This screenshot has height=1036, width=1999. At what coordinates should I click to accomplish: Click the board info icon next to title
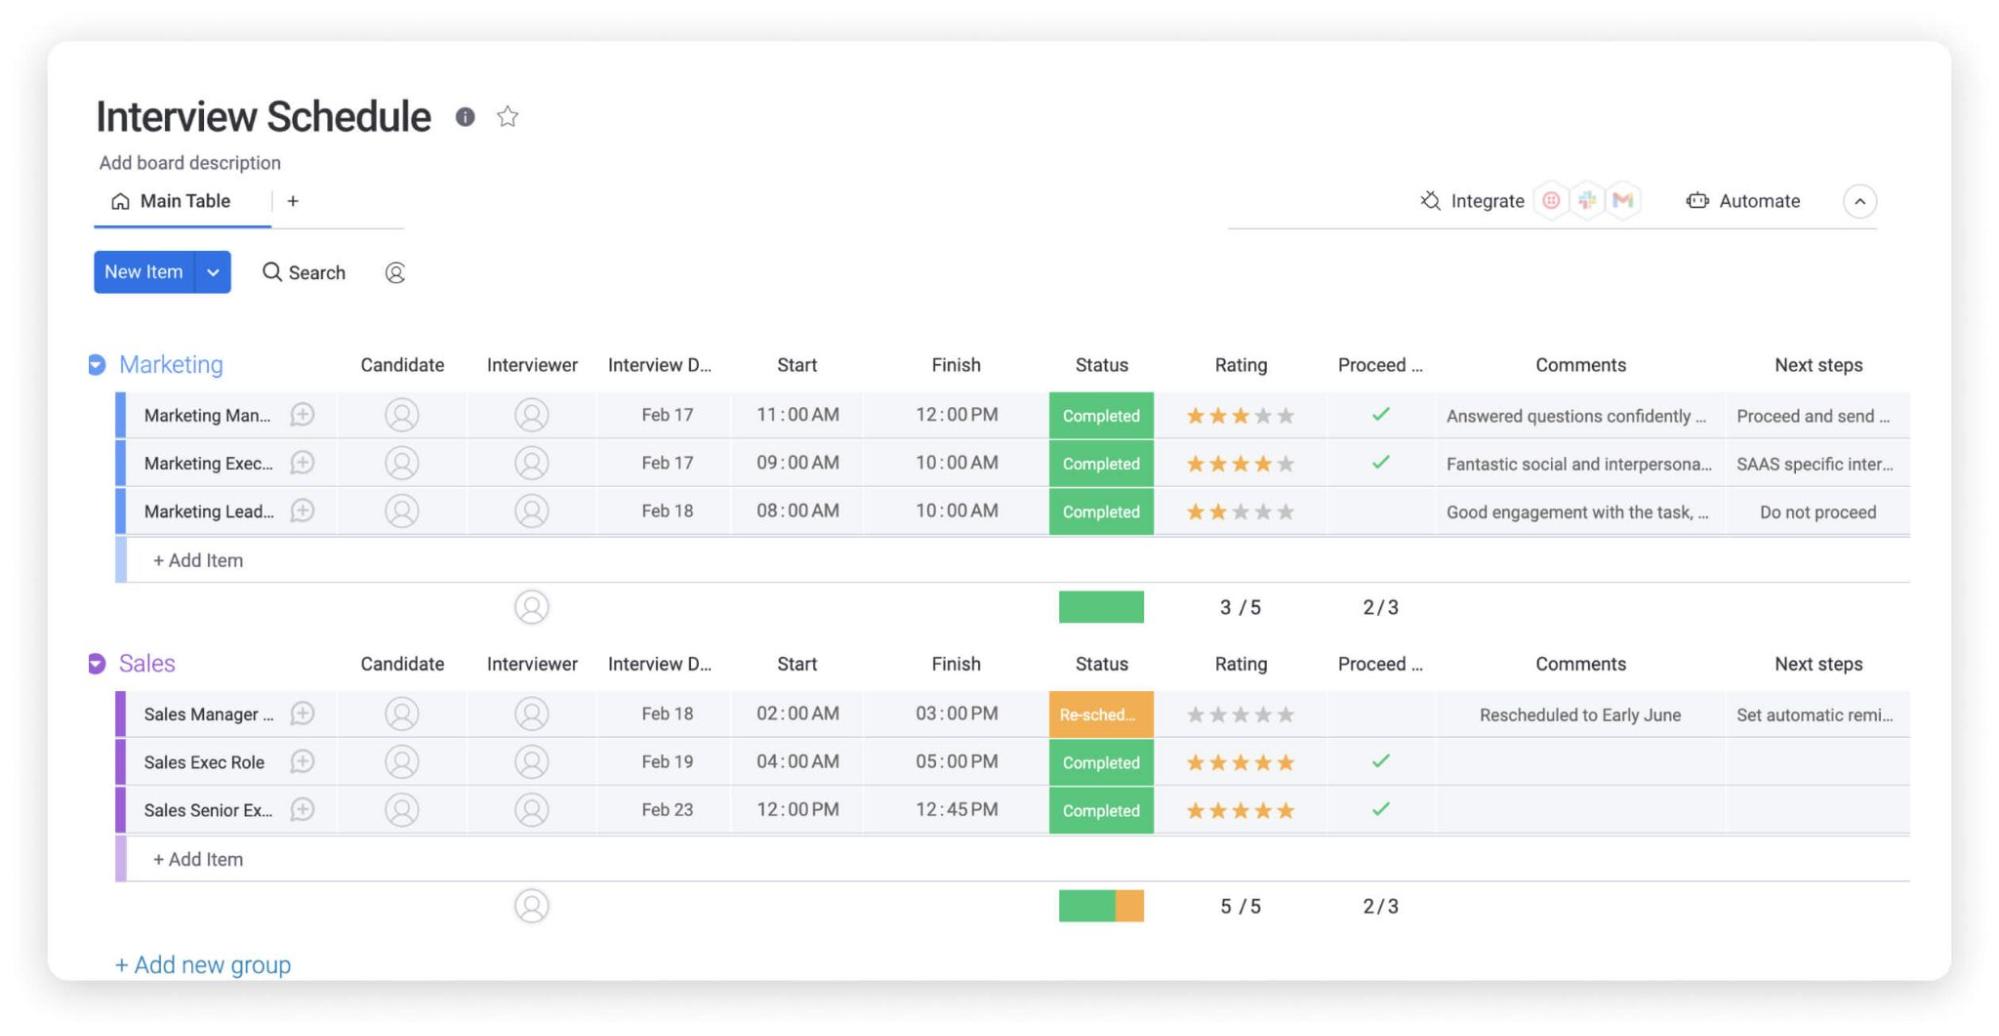point(465,117)
